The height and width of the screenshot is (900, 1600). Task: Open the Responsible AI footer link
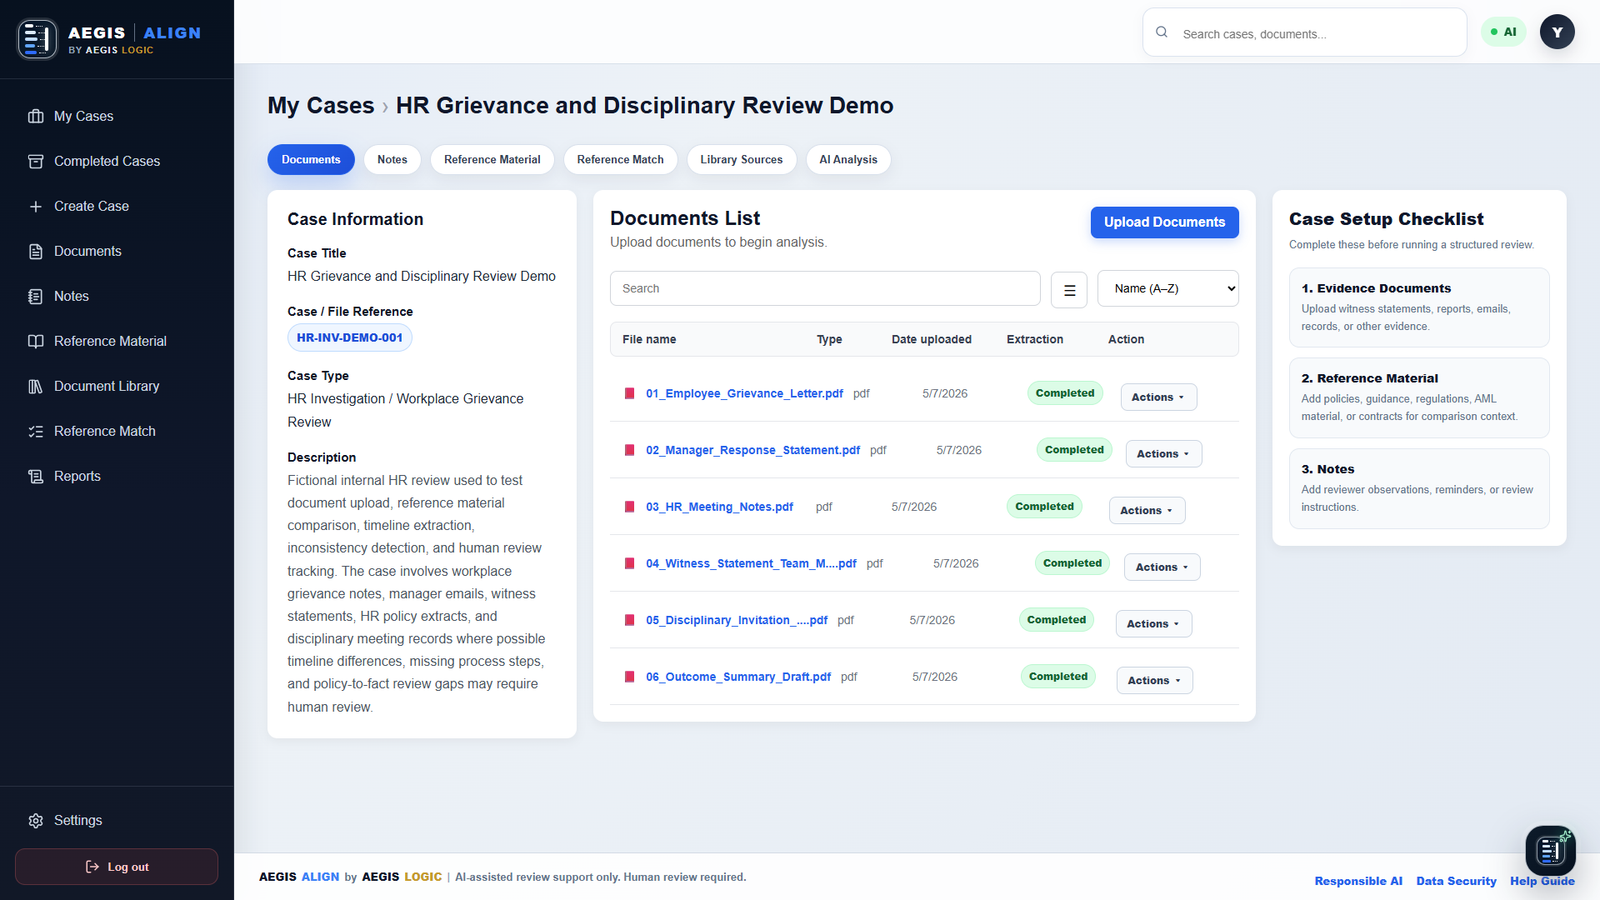1358,881
